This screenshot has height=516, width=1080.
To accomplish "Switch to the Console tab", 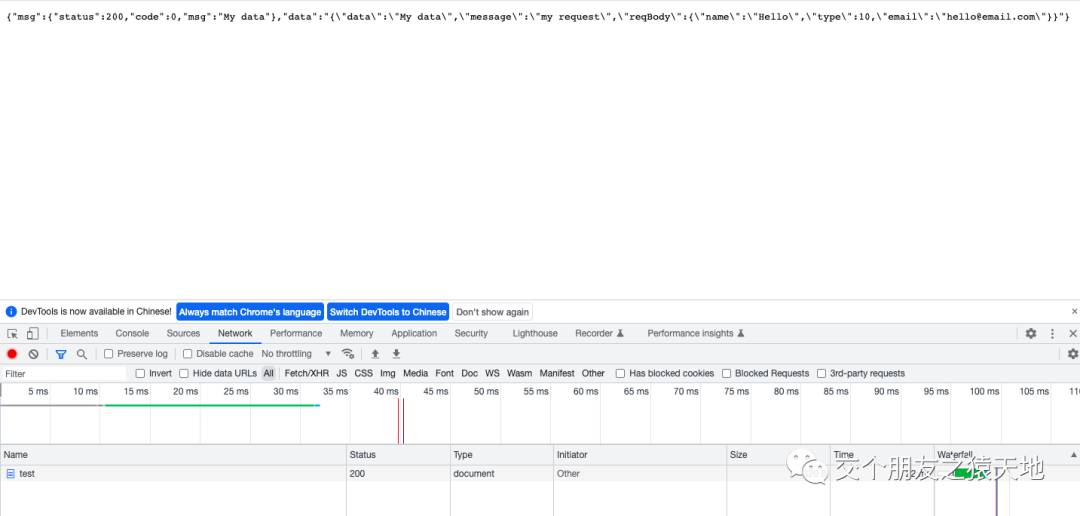I will 132,333.
